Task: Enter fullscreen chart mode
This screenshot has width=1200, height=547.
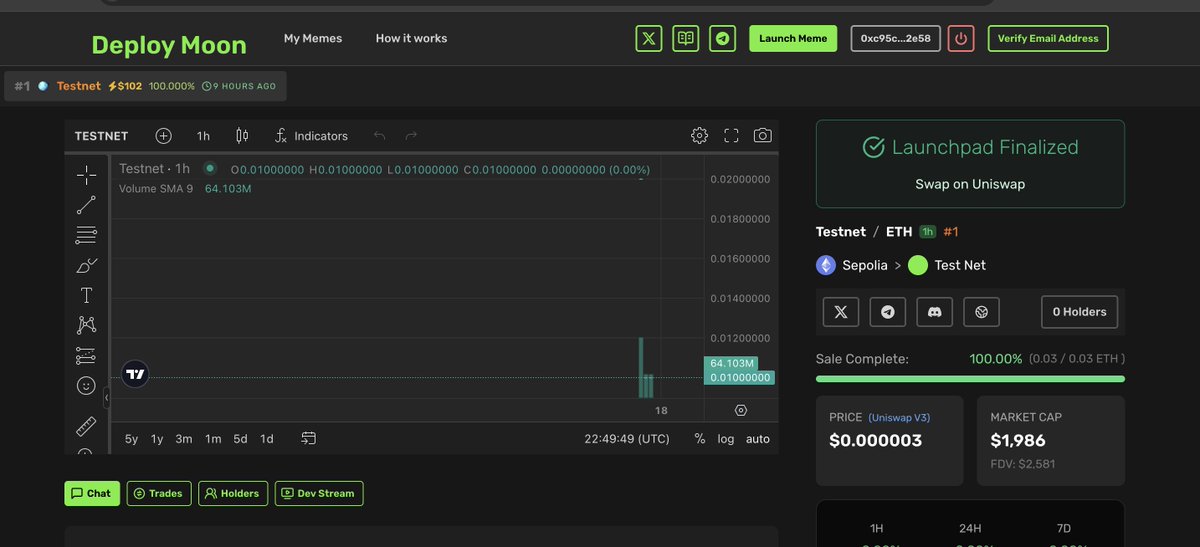Action: tap(731, 136)
